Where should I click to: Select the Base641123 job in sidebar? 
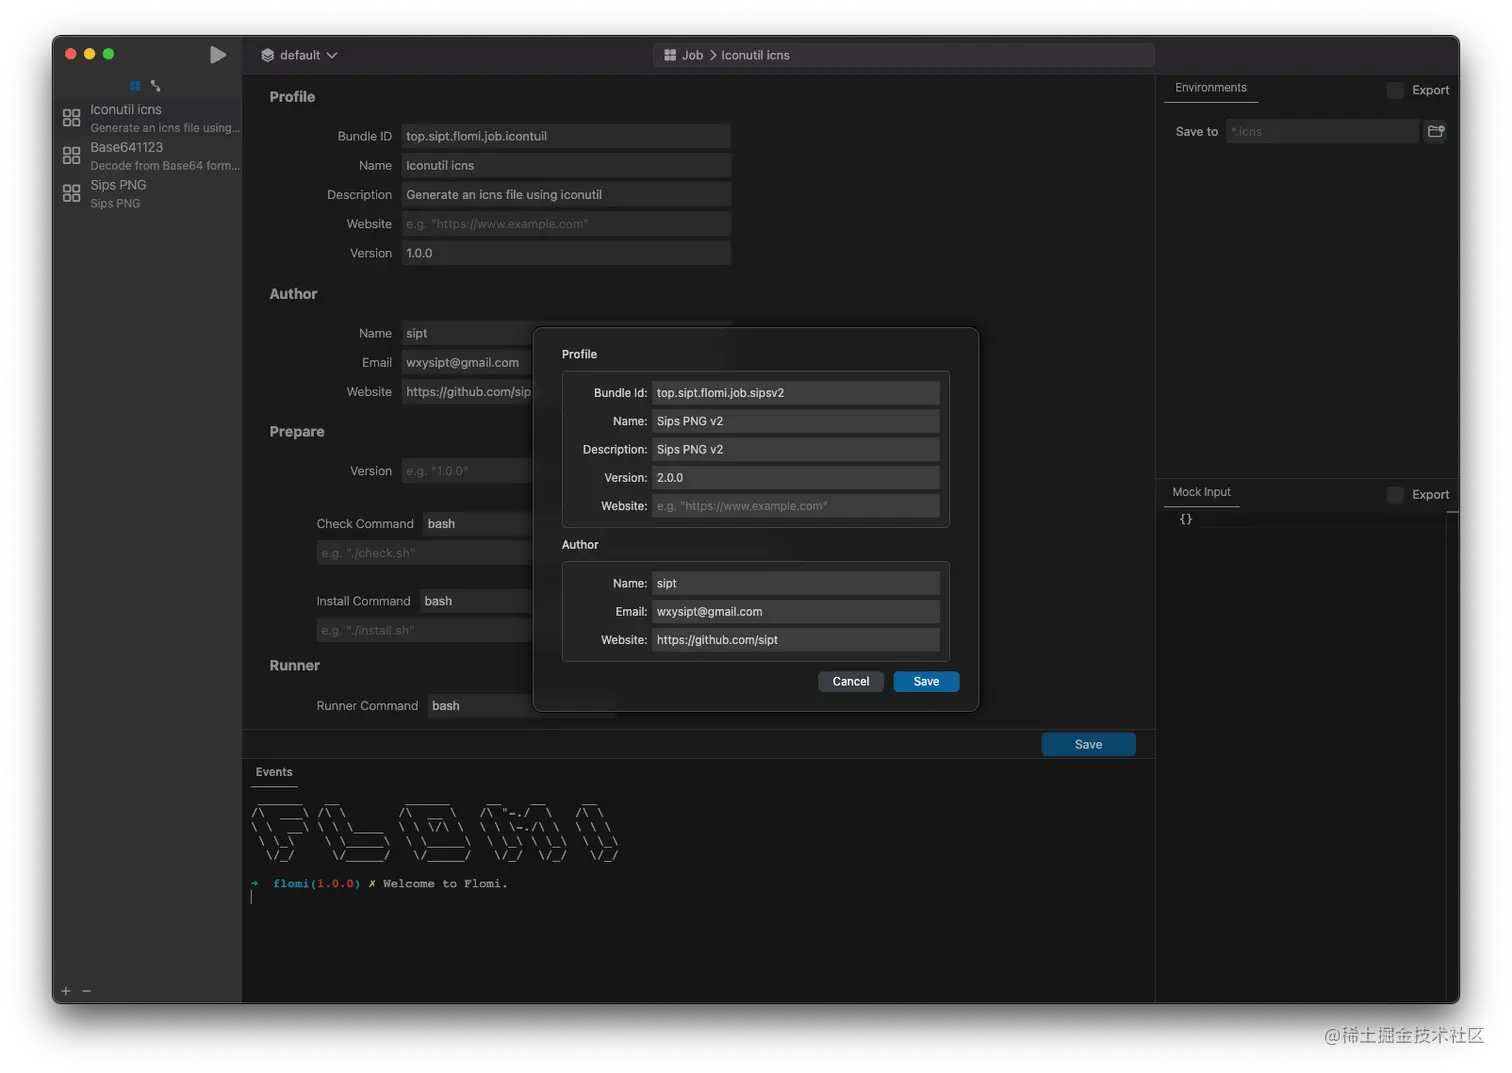coord(148,155)
